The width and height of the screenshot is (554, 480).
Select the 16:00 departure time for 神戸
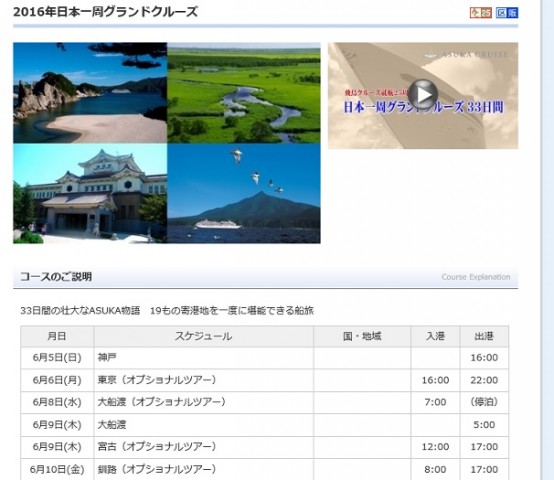pos(484,358)
